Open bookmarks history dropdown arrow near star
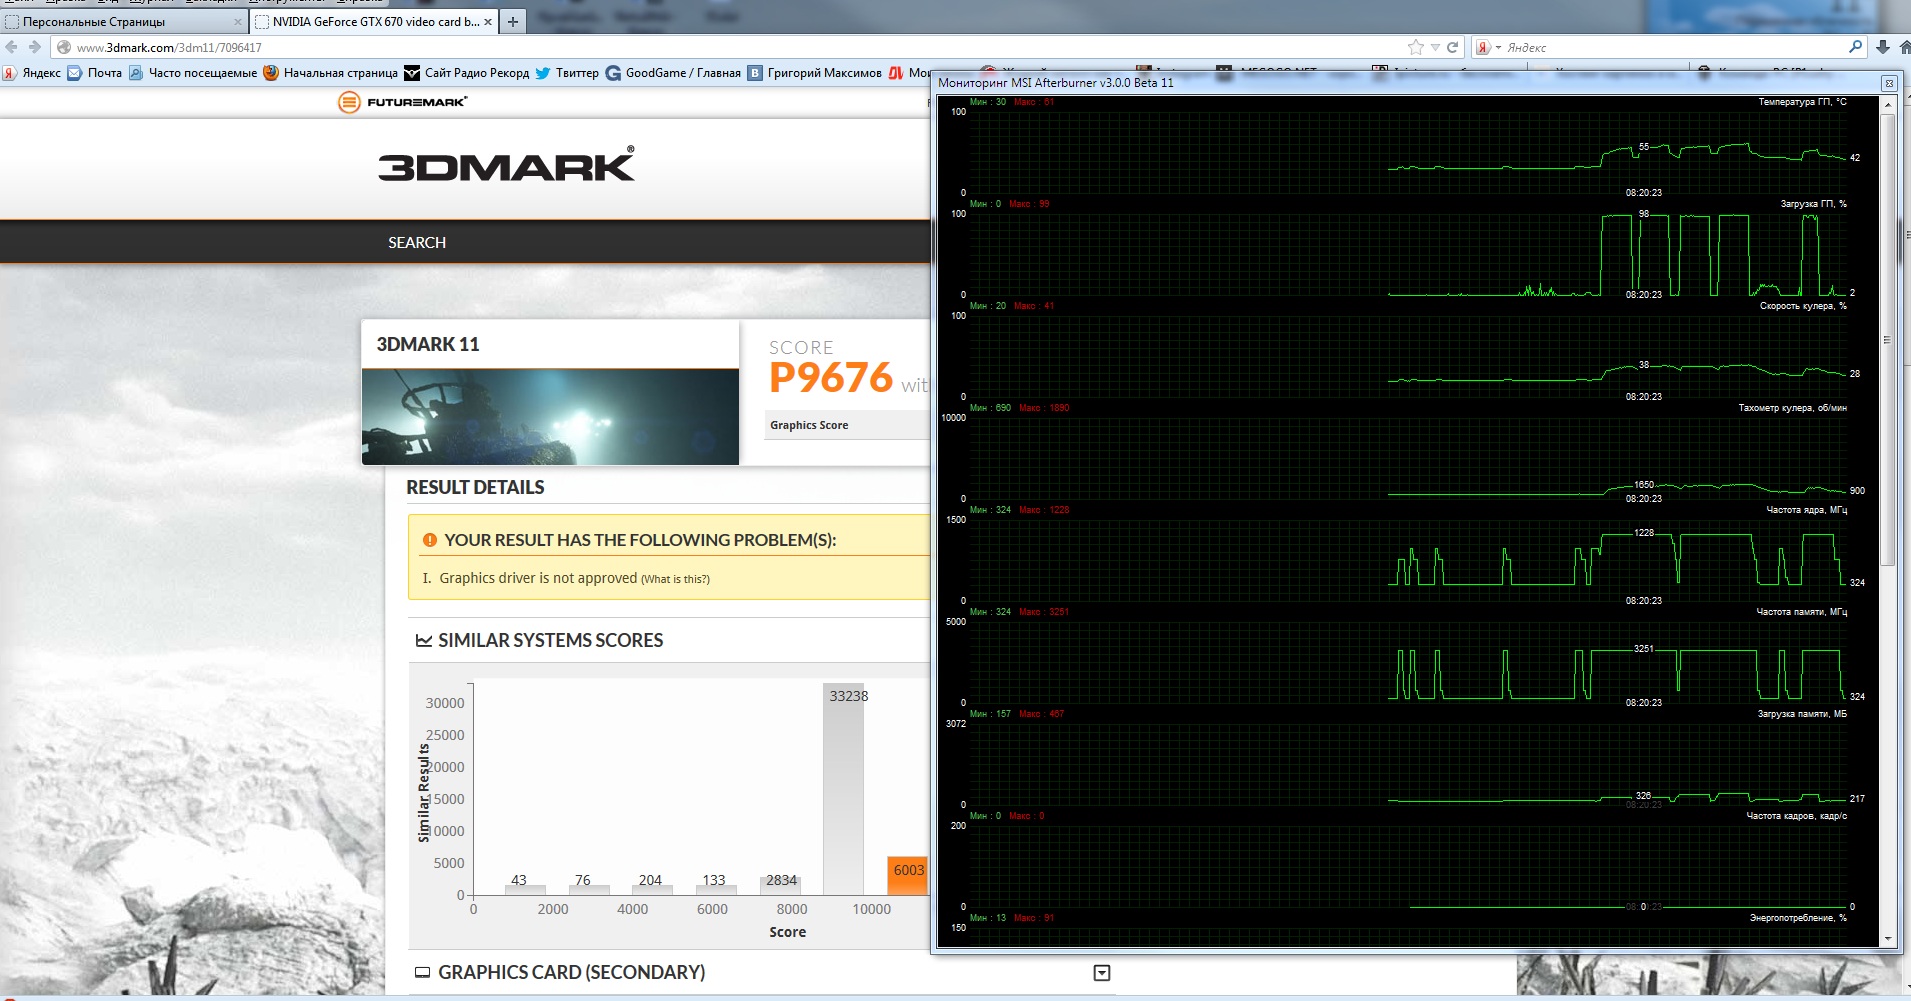 (x=1435, y=47)
